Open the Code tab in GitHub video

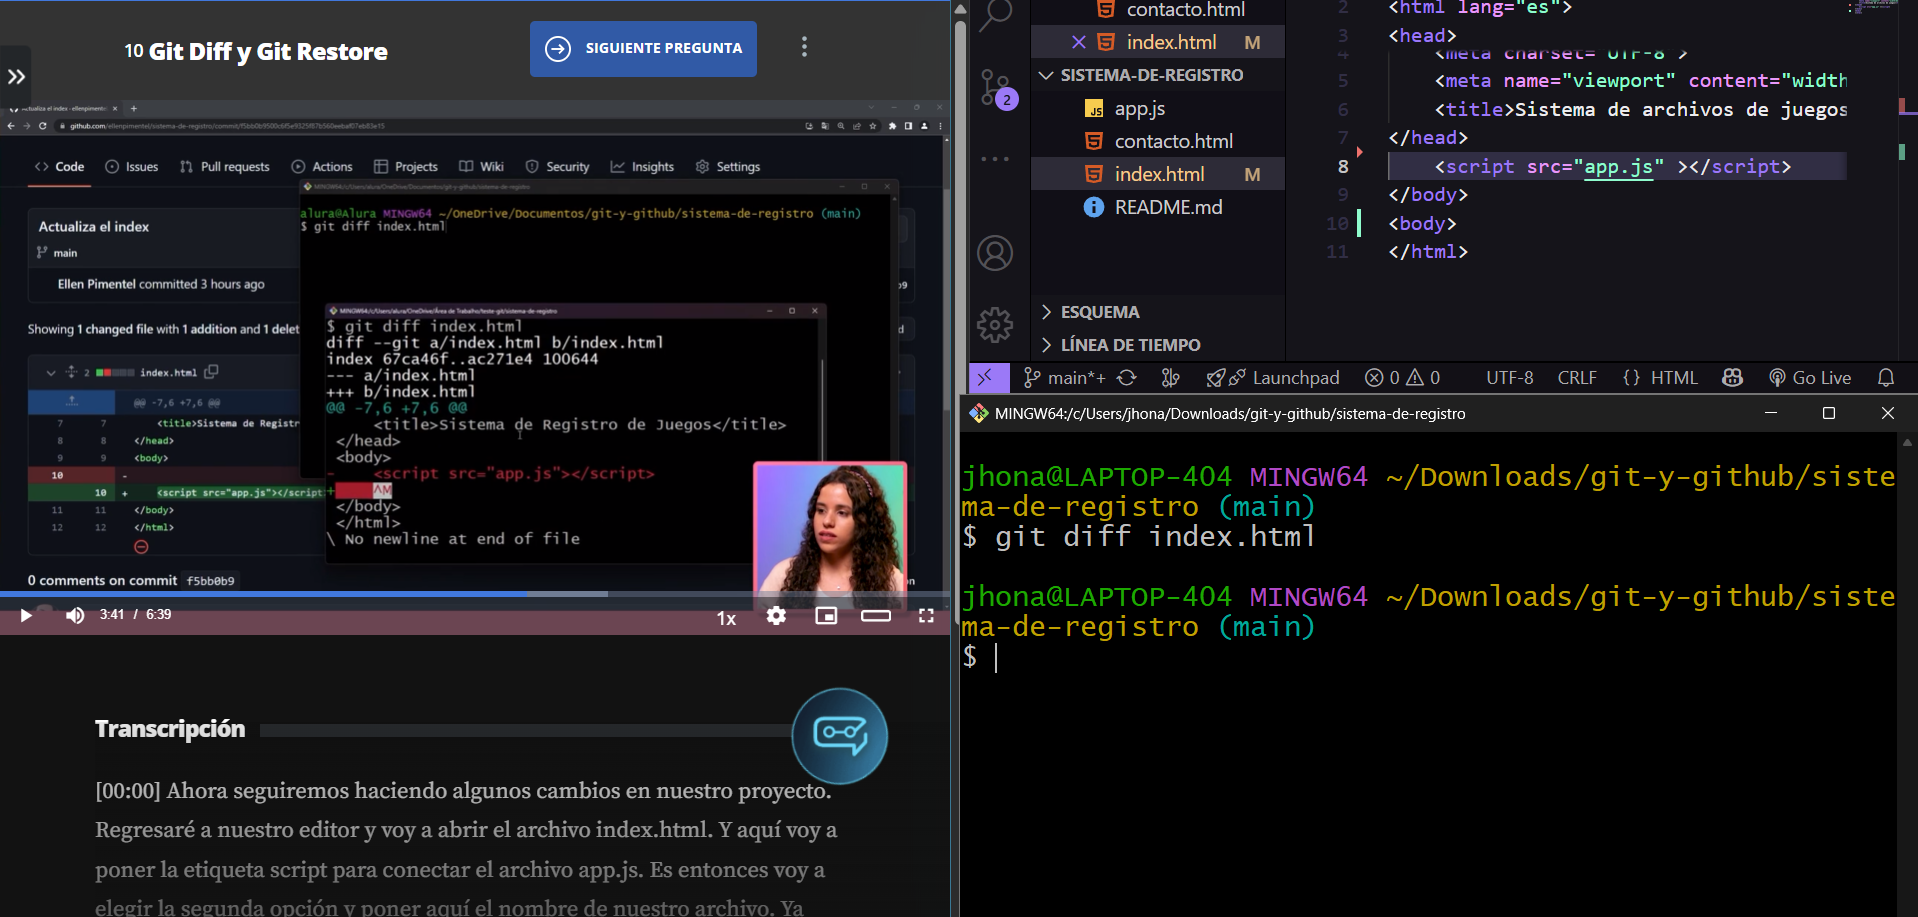click(x=59, y=167)
